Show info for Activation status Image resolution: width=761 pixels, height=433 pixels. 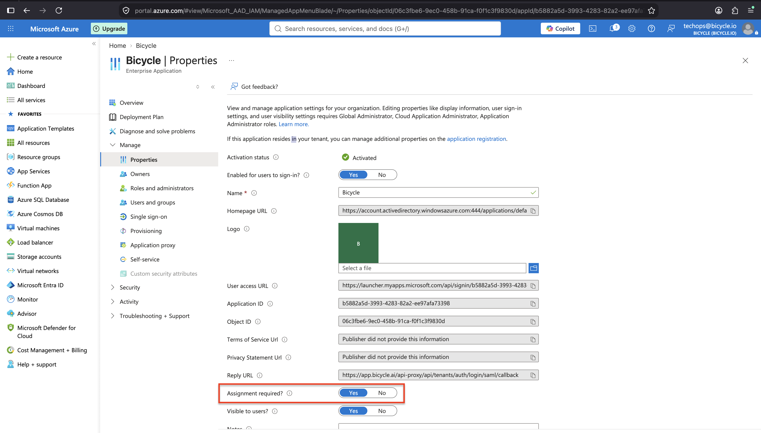tap(276, 157)
